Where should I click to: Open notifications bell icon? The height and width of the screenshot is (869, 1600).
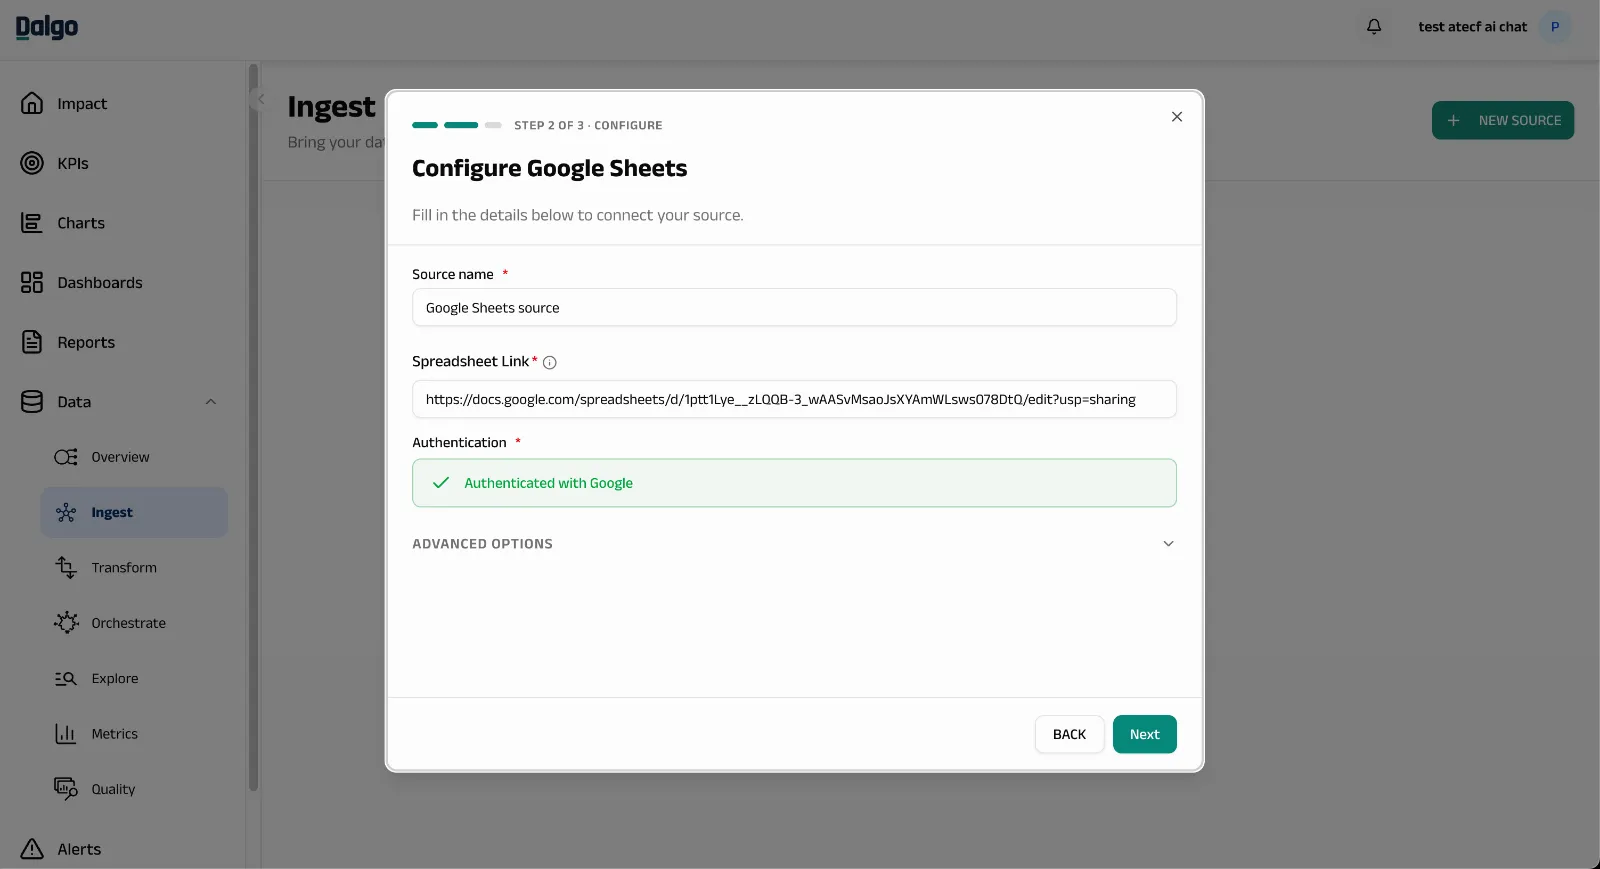[1374, 27]
